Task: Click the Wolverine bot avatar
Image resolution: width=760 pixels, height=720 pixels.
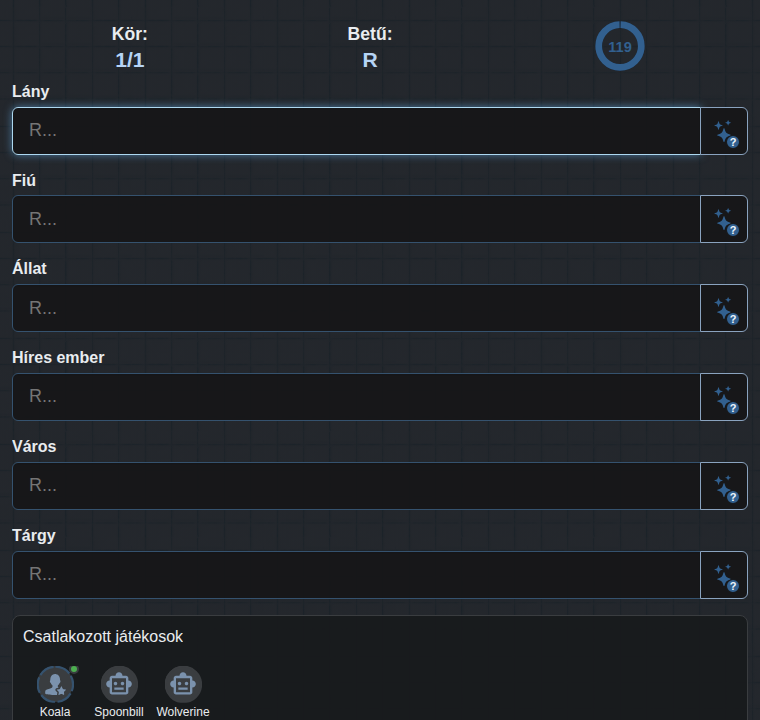Action: 183,684
